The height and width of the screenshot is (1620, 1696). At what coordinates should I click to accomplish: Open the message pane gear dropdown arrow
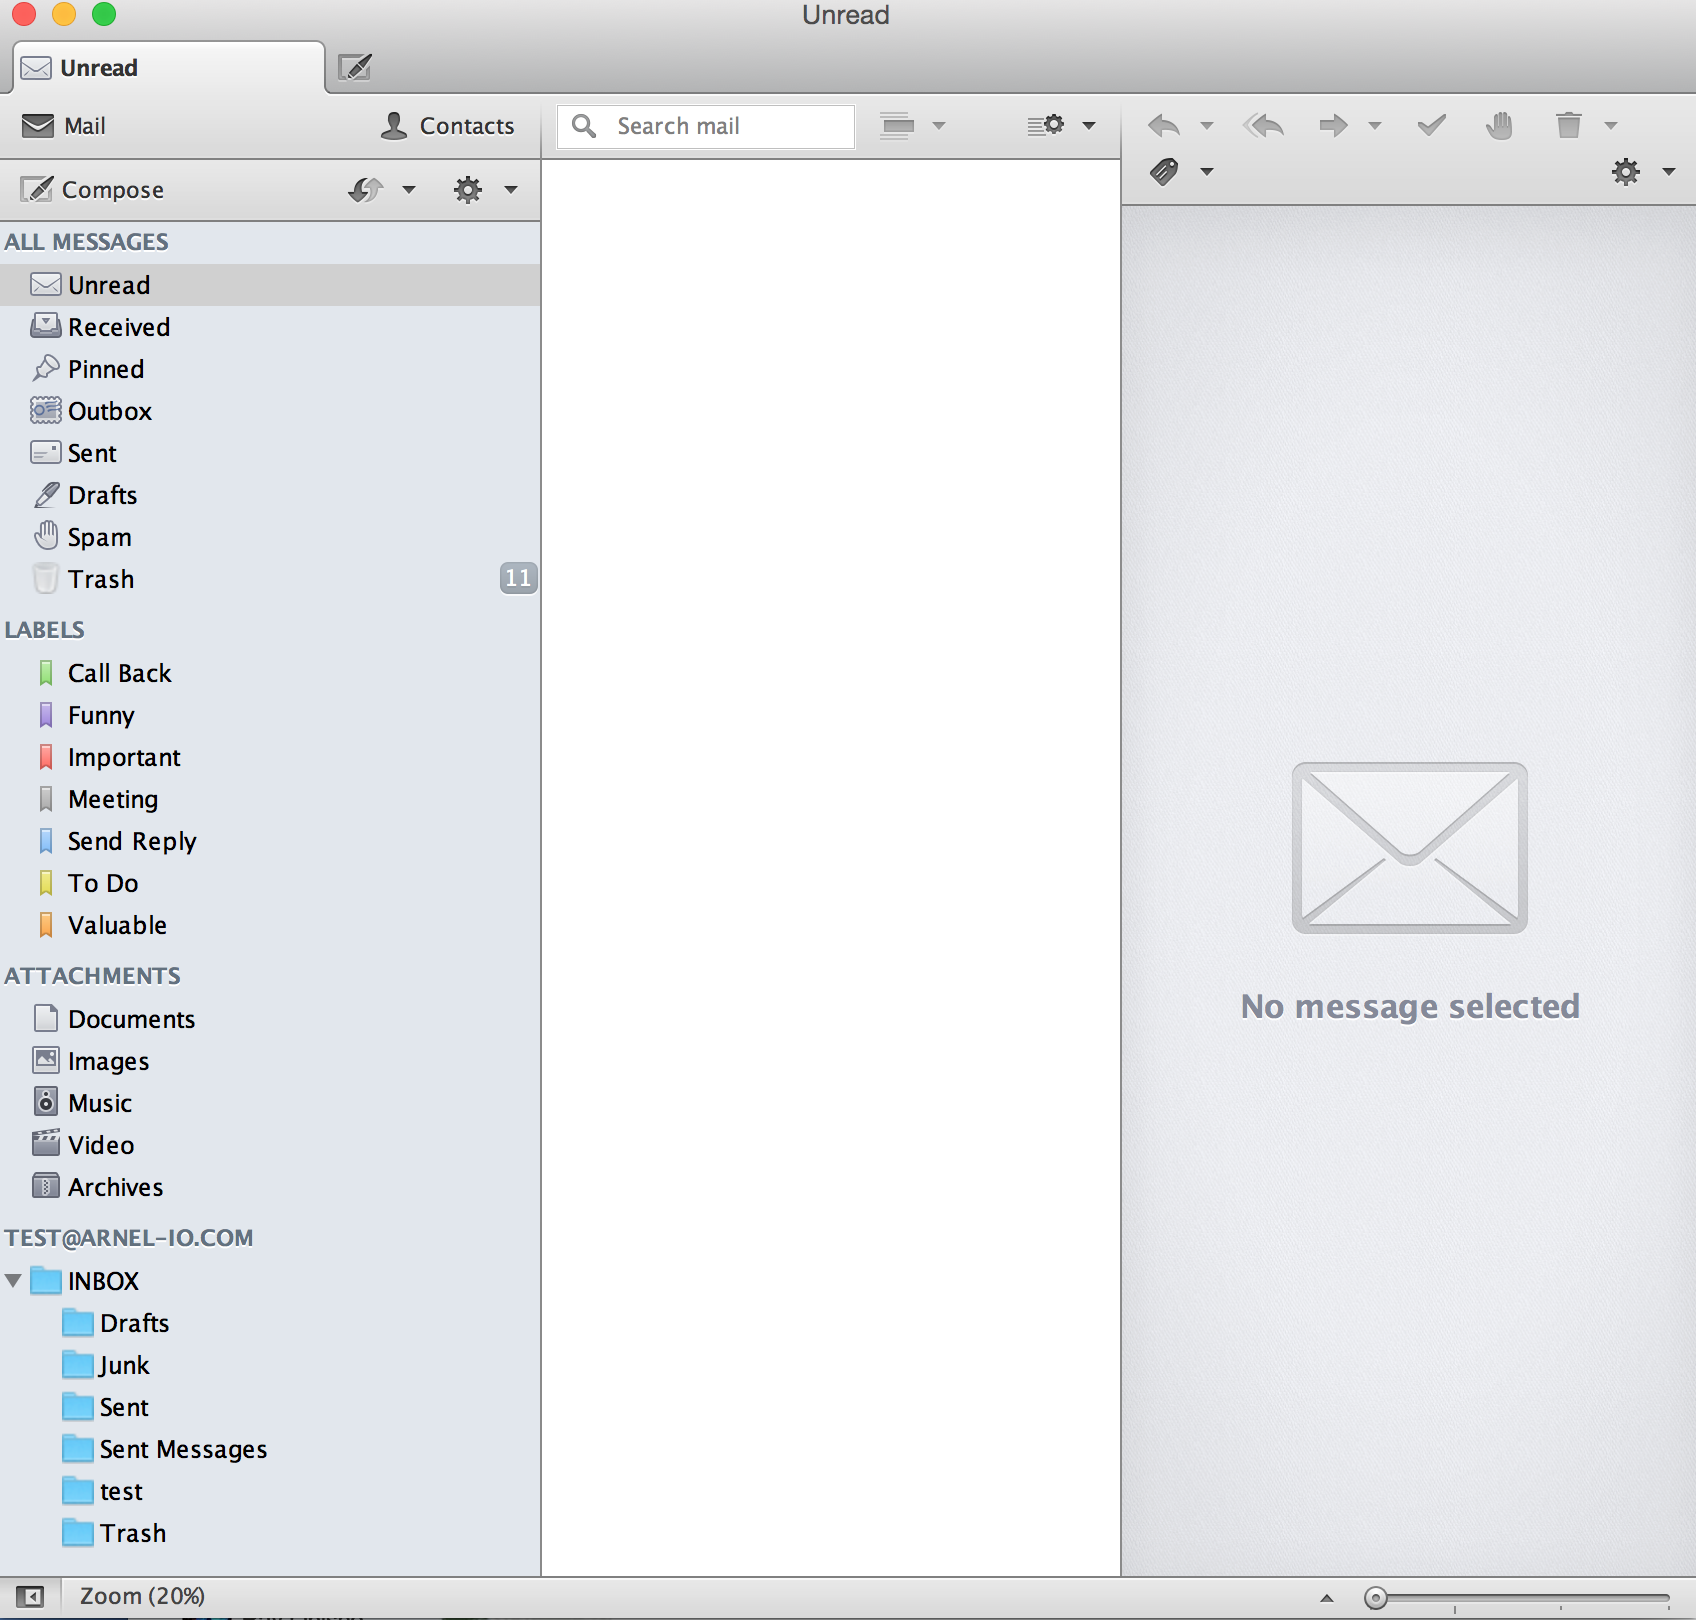(x=1669, y=172)
